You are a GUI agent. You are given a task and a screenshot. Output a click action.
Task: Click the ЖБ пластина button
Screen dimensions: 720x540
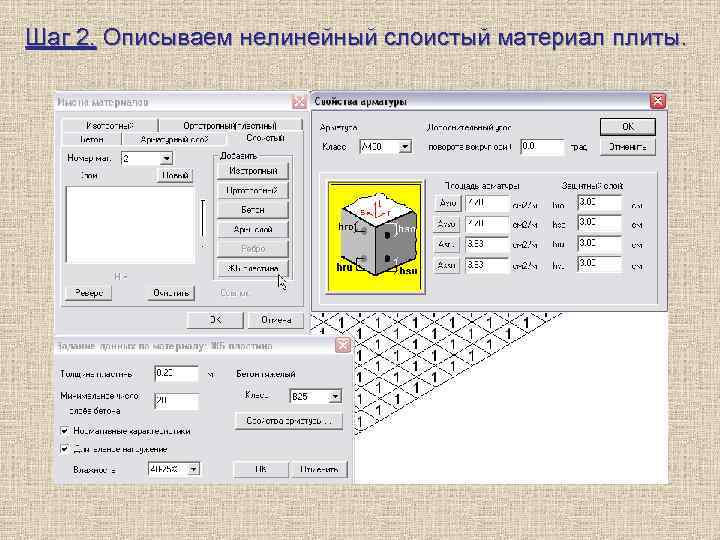253,268
